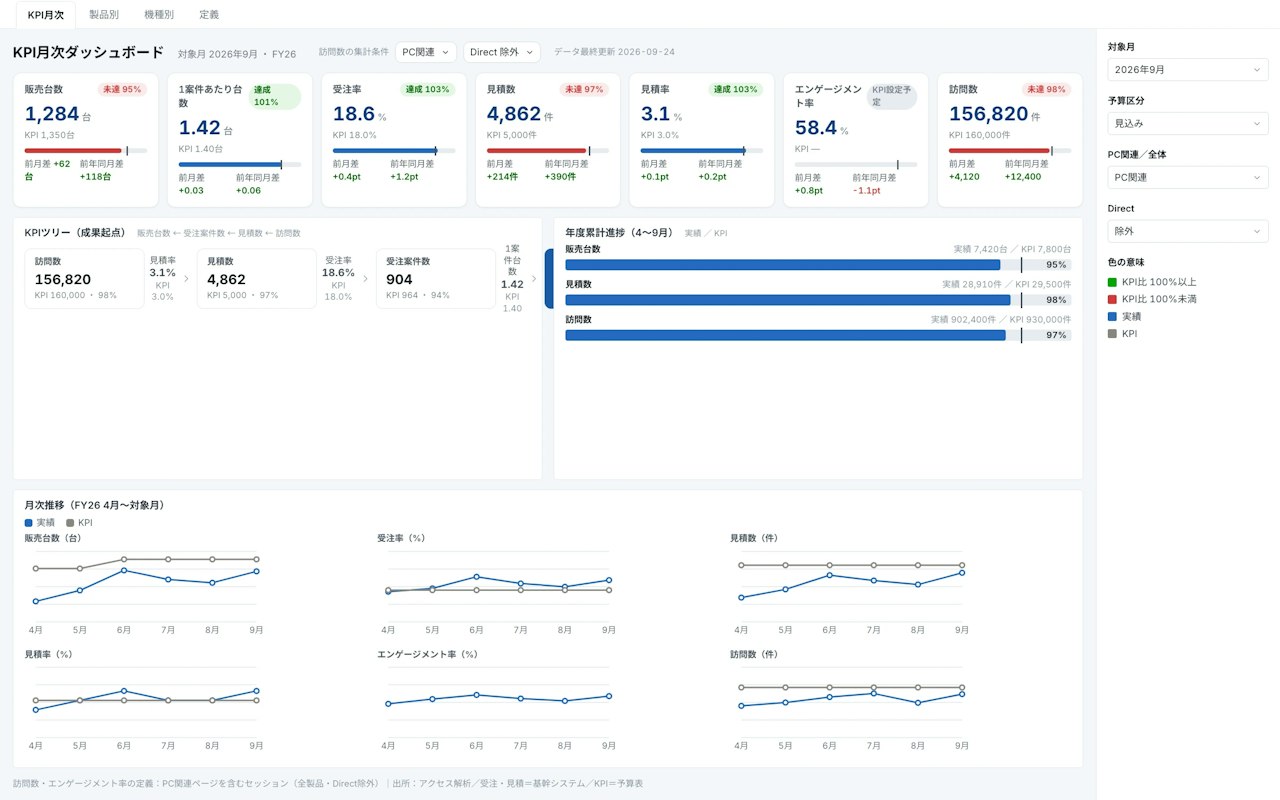Open the 定義 tab
Viewport: 1280px width, 800px height.
(209, 15)
